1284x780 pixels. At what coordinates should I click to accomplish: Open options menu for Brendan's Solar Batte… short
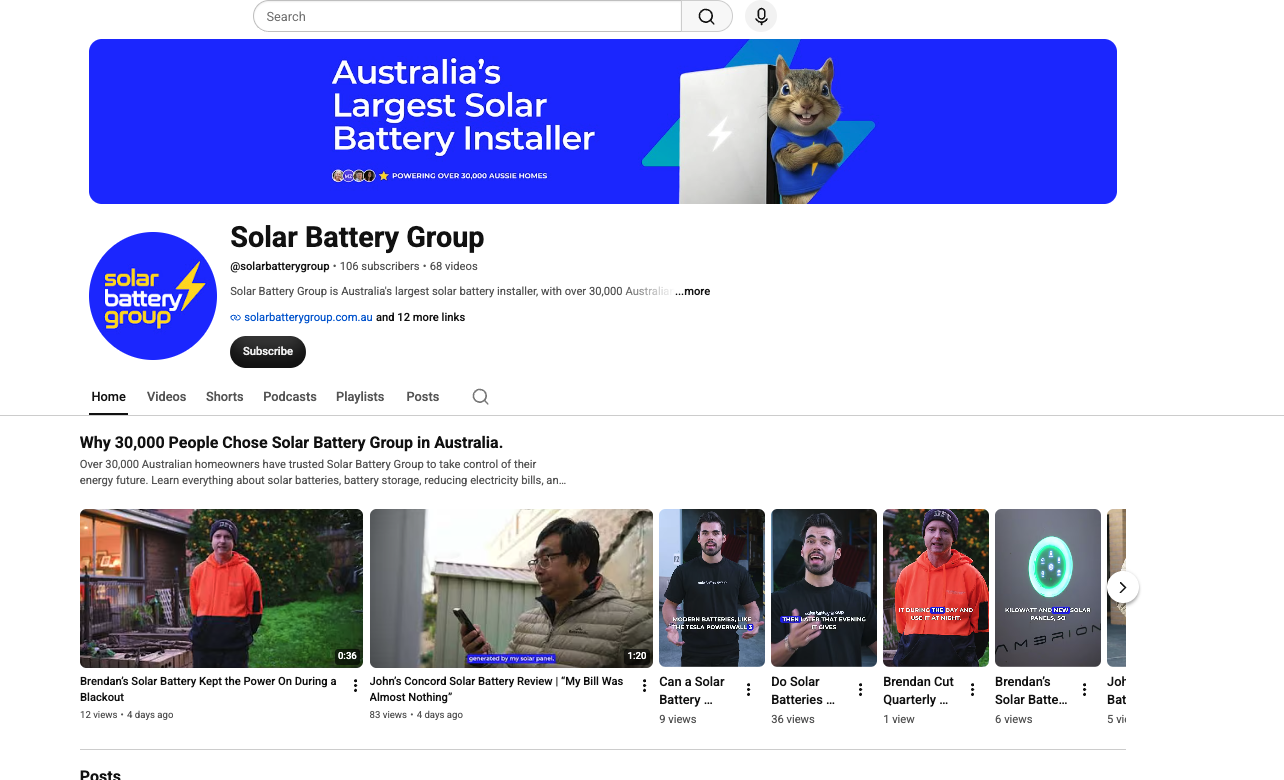[1084, 690]
